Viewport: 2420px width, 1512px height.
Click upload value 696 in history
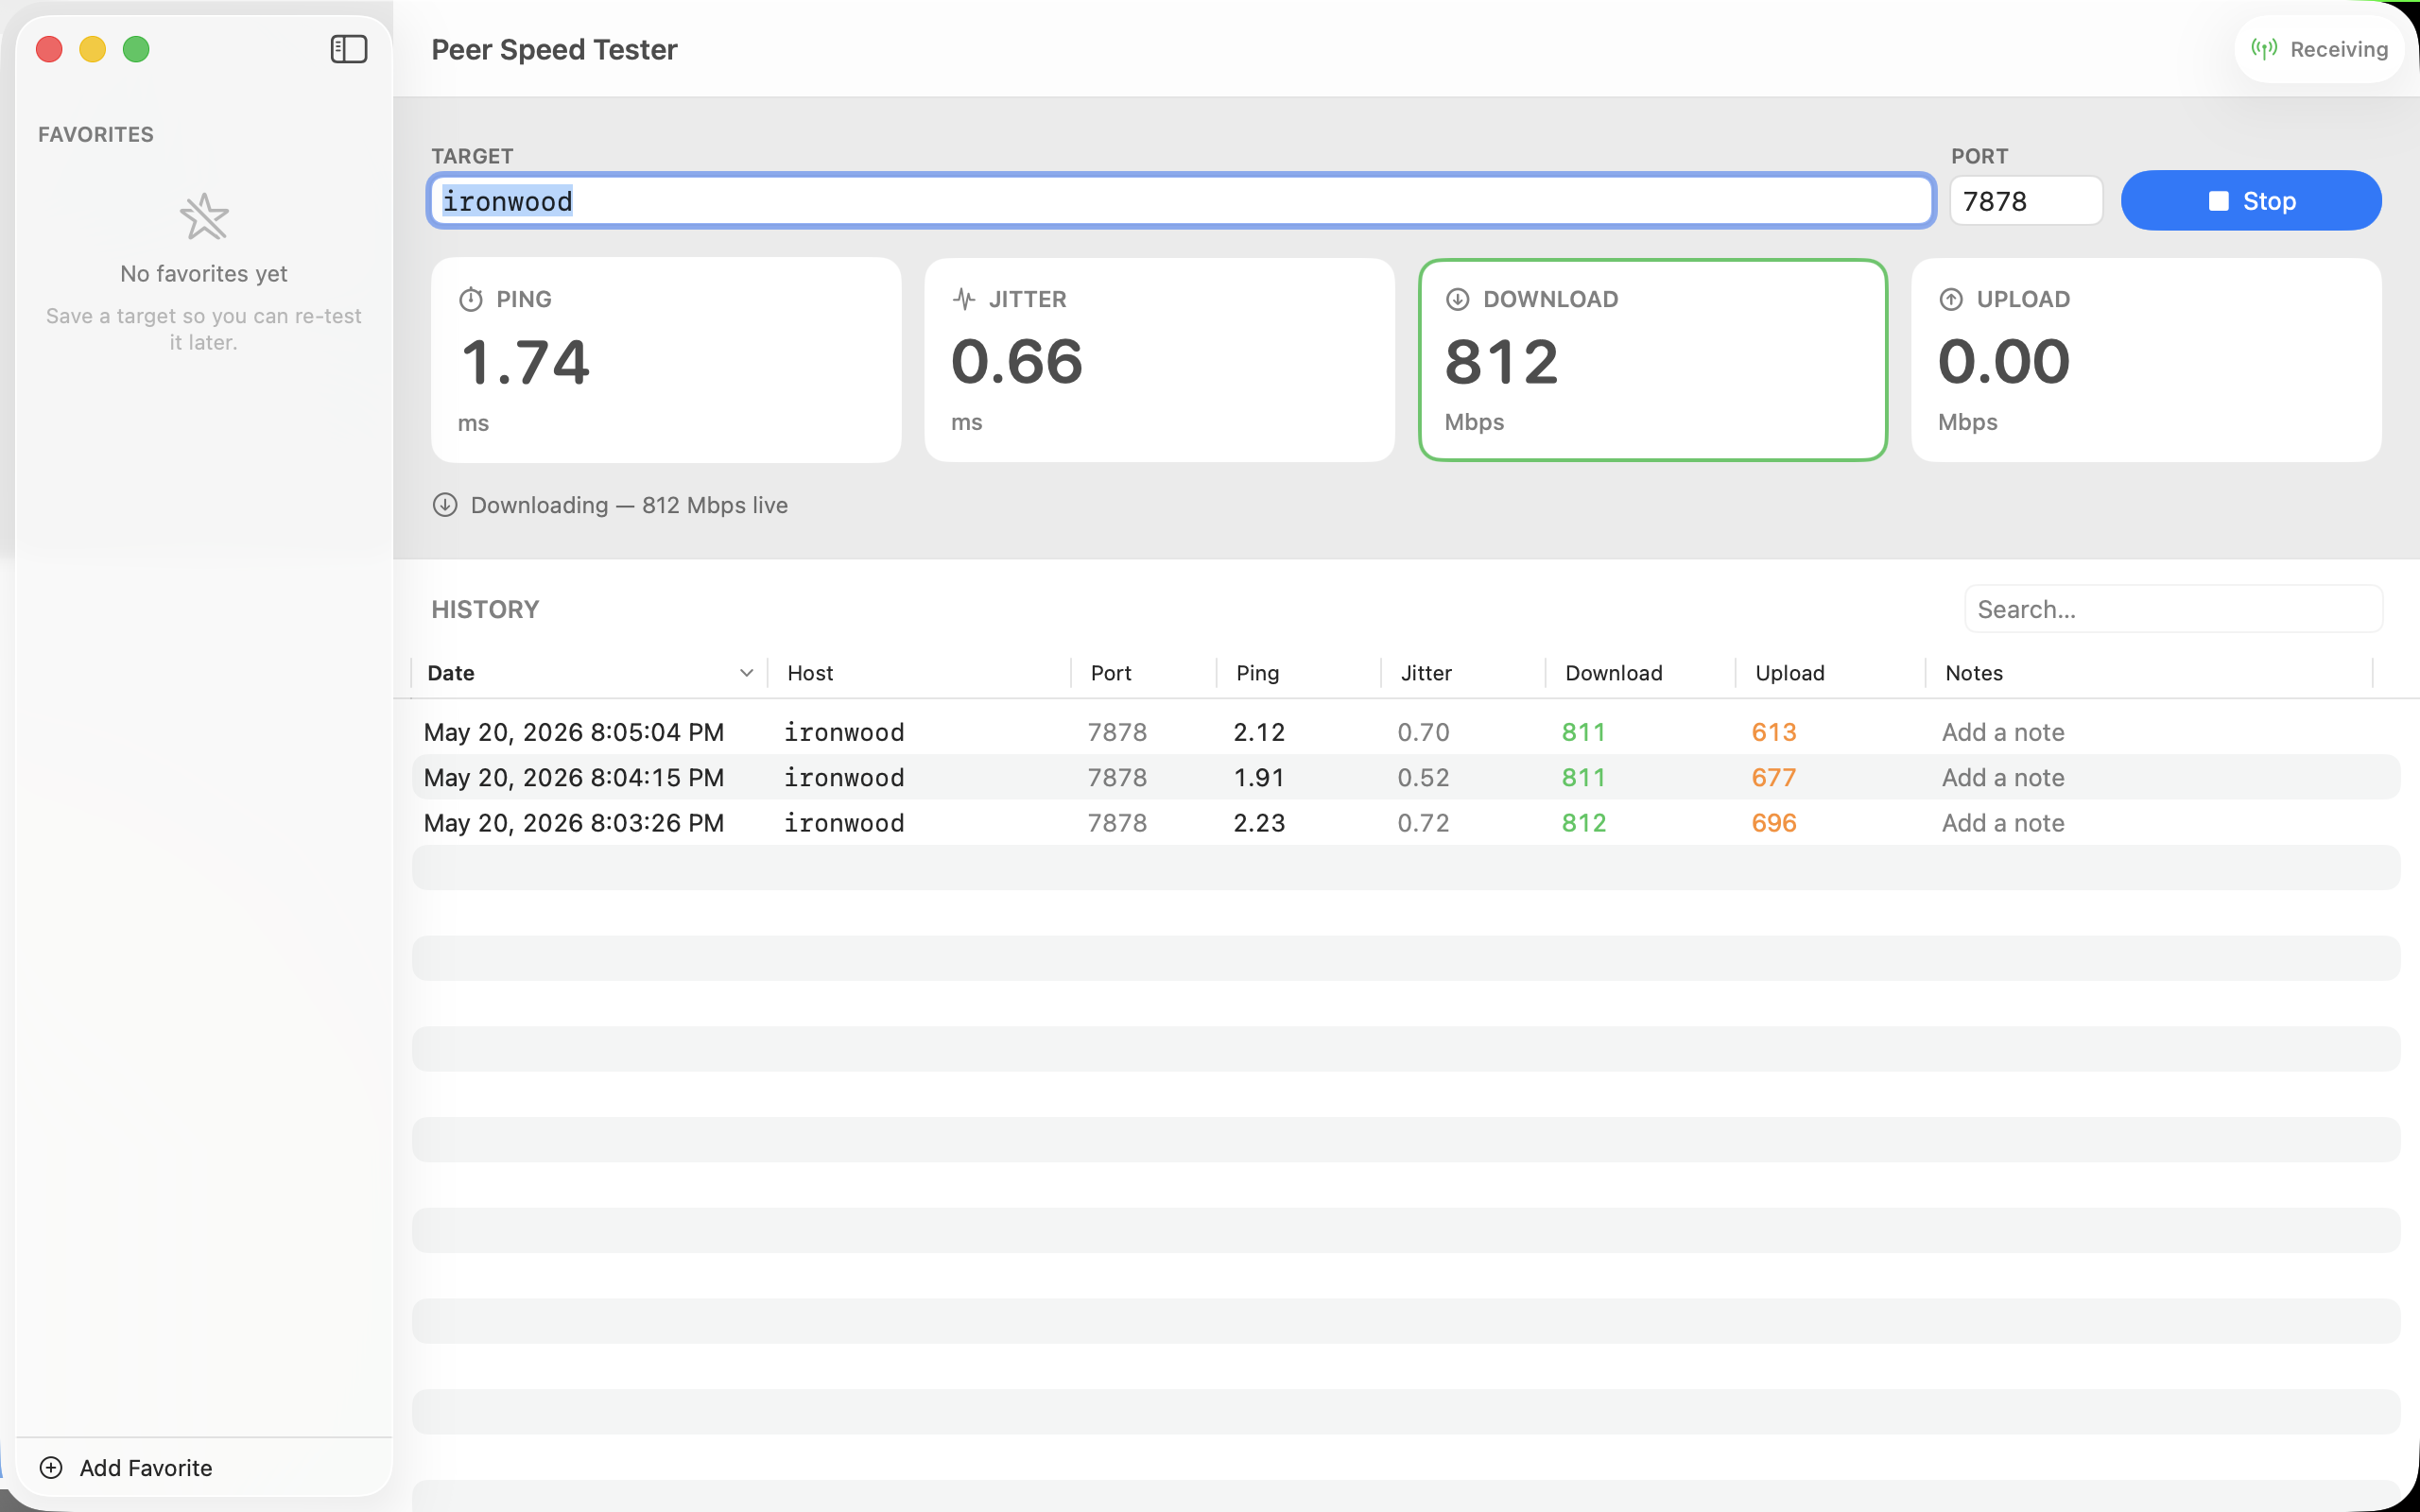click(x=1774, y=823)
